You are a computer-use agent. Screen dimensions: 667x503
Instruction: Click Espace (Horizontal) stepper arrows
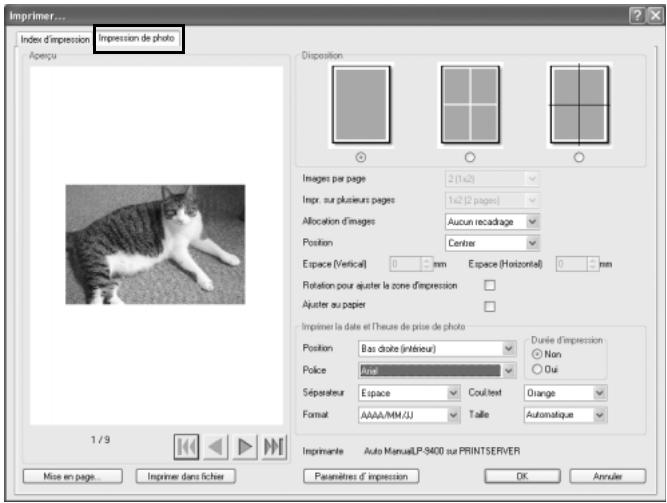(593, 264)
